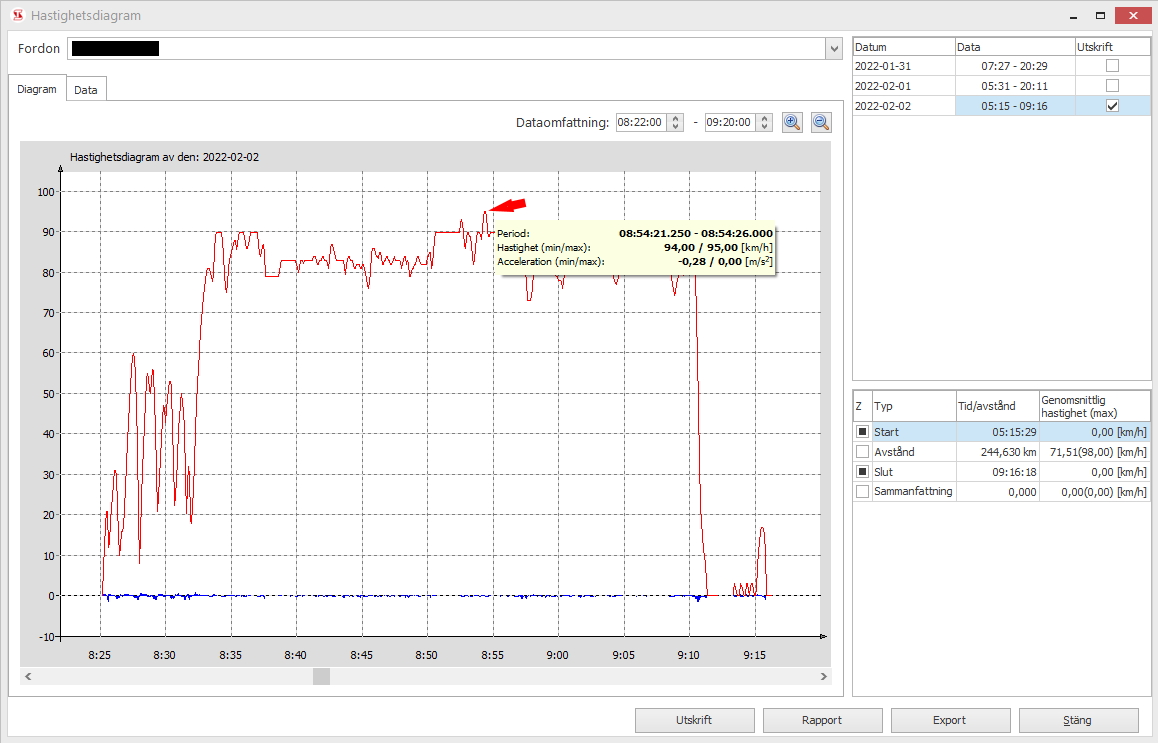This screenshot has height=743, width=1158.
Task: Toggle the Avstånd row checkbox
Action: (x=862, y=452)
